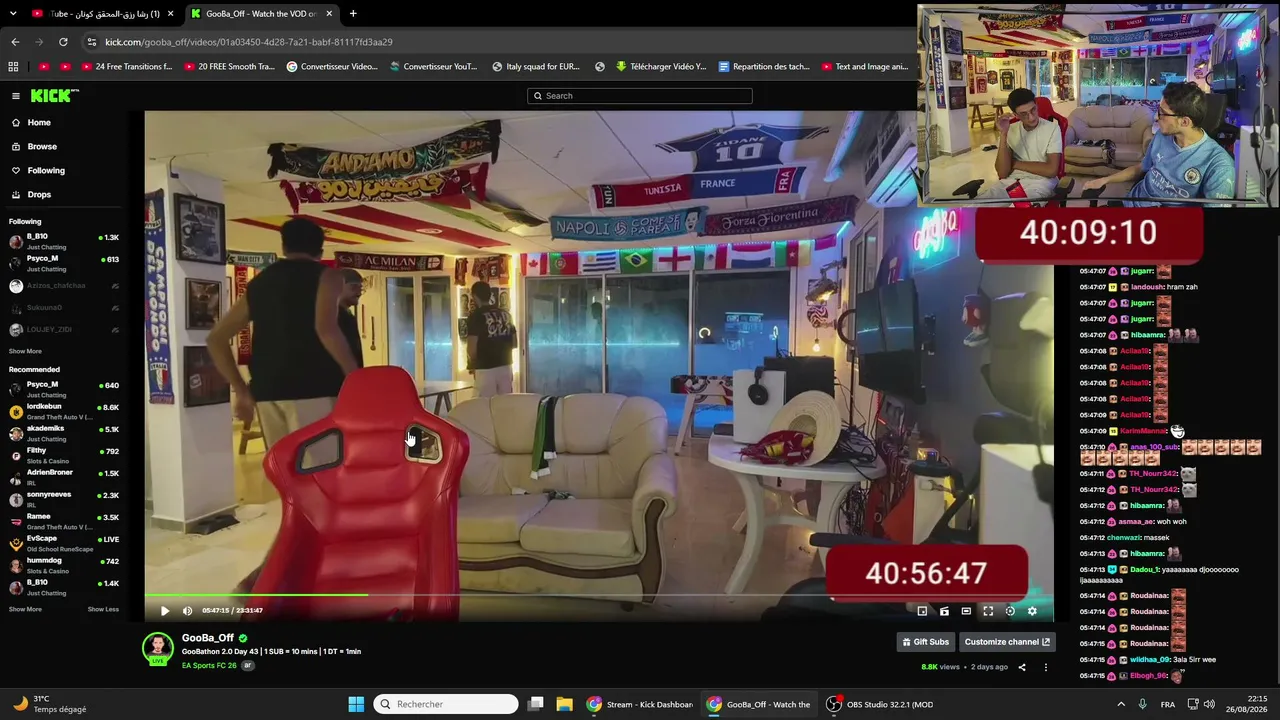The width and height of the screenshot is (1280, 720).
Task: Toggle mini player mode
Action: (922, 611)
